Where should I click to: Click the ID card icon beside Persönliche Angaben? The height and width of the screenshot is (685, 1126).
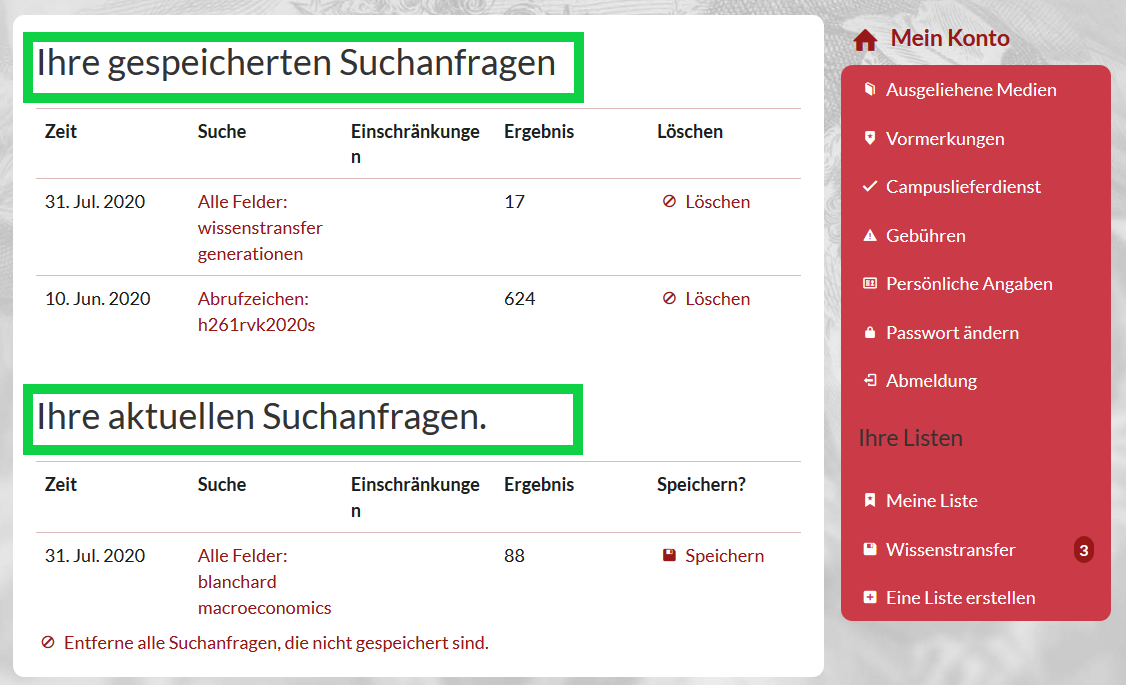pos(870,284)
